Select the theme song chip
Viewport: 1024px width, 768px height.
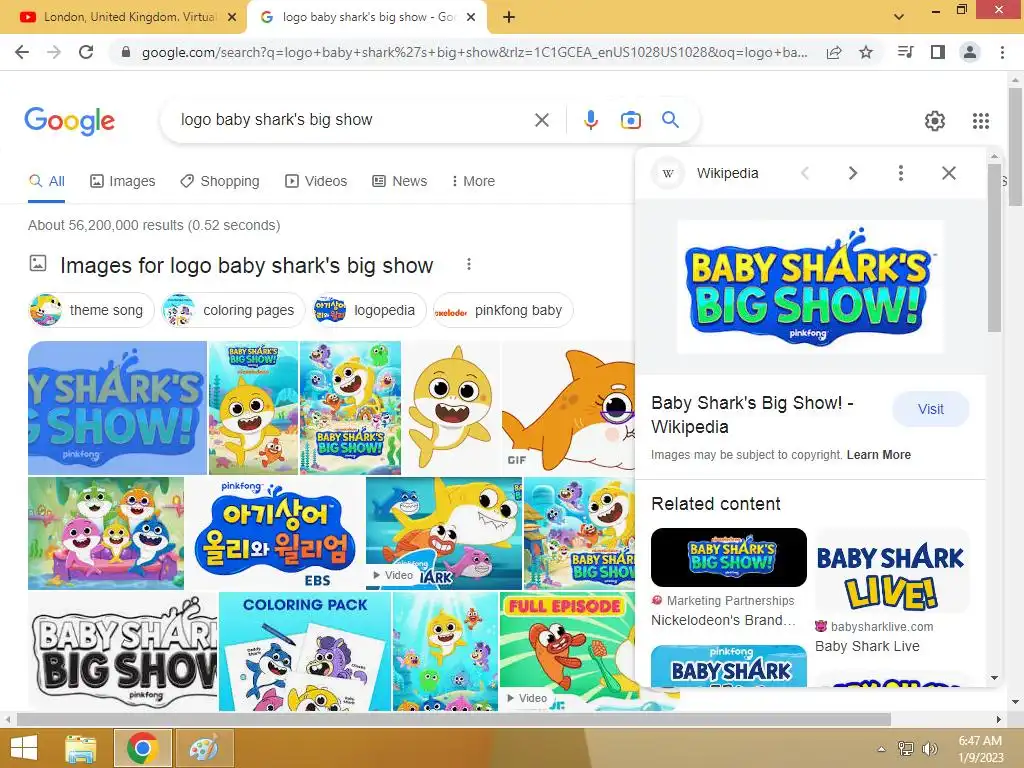pyautogui.click(x=91, y=310)
